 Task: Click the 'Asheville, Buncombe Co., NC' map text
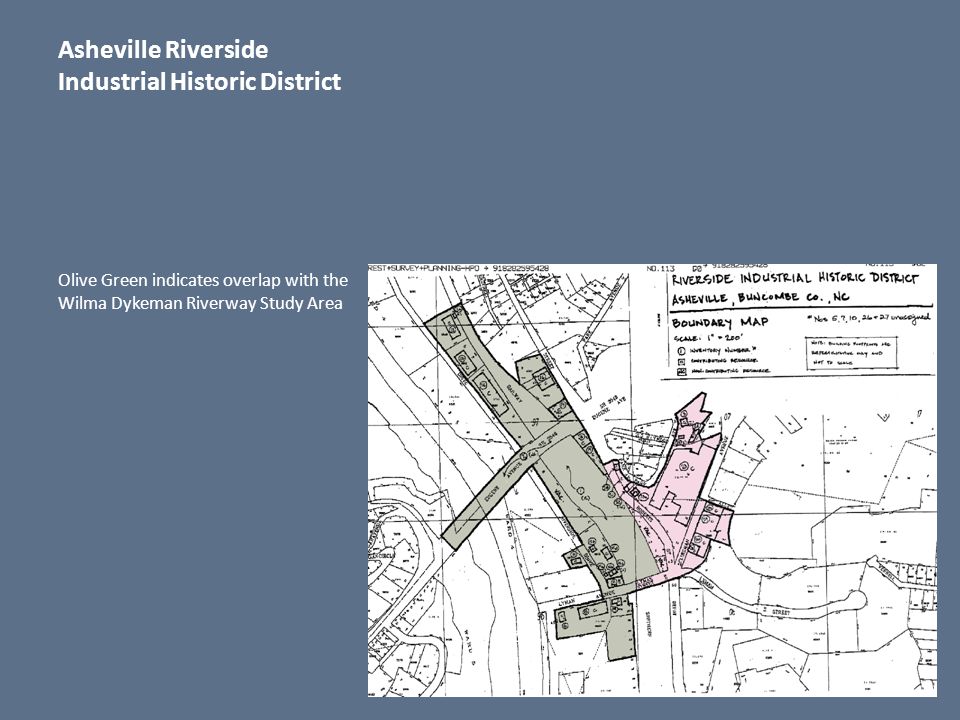click(760, 298)
